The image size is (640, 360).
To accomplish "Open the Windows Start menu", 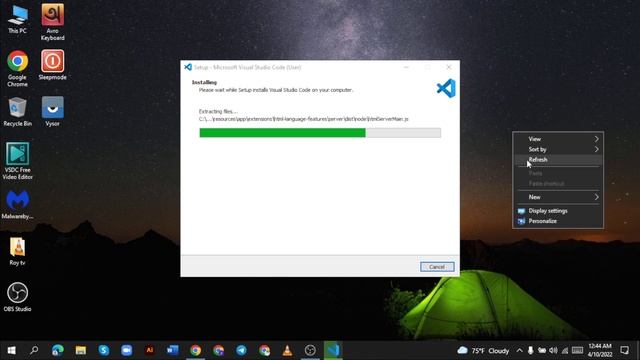I will coord(11,350).
